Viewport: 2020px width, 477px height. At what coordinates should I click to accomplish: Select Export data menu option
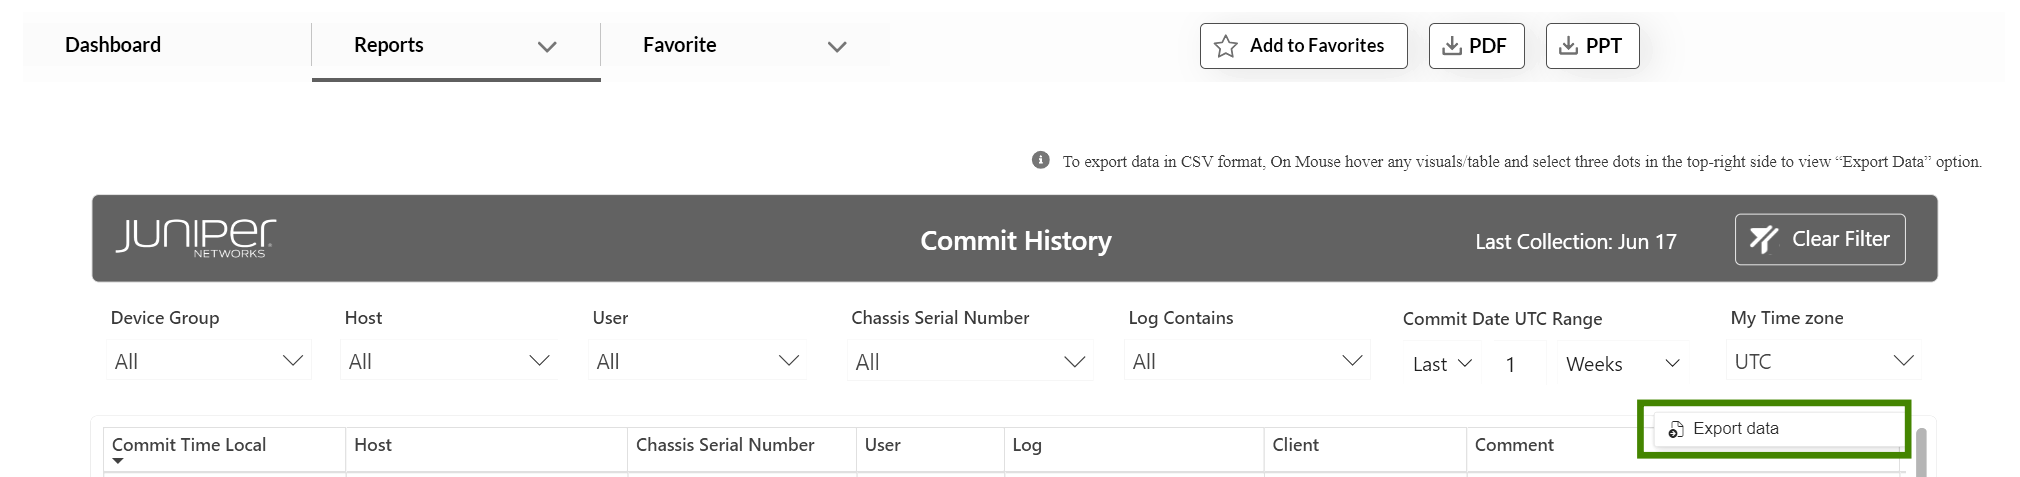pos(1735,429)
